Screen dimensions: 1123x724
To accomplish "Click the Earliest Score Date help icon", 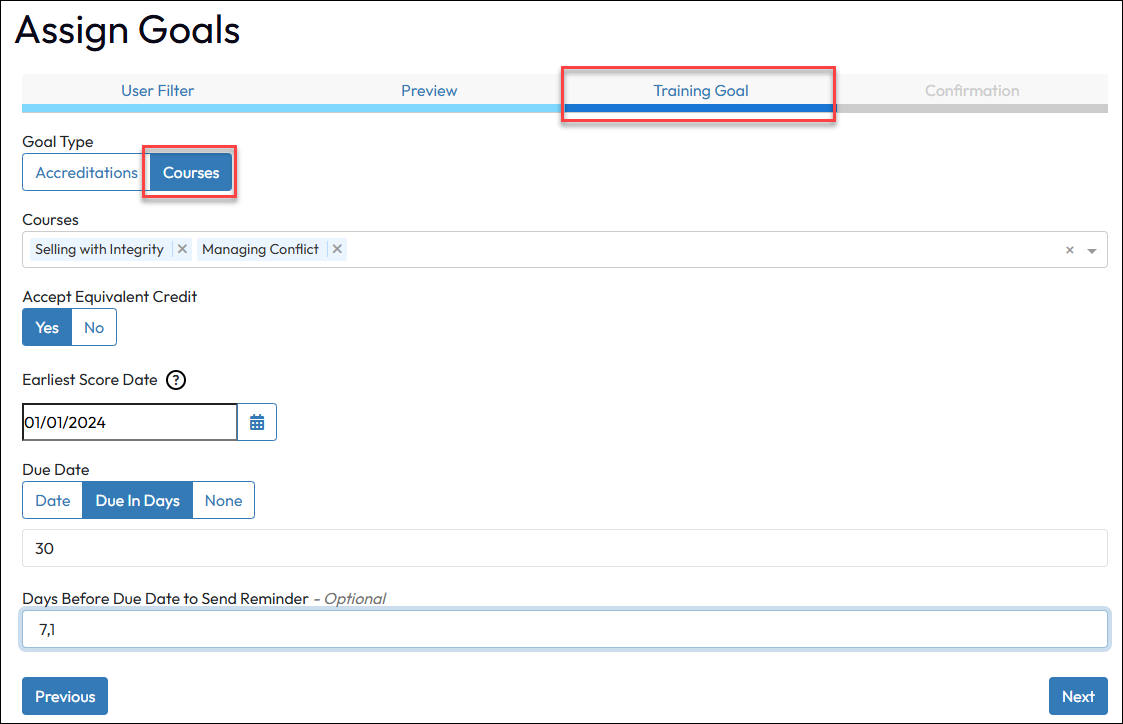I will click(x=176, y=380).
